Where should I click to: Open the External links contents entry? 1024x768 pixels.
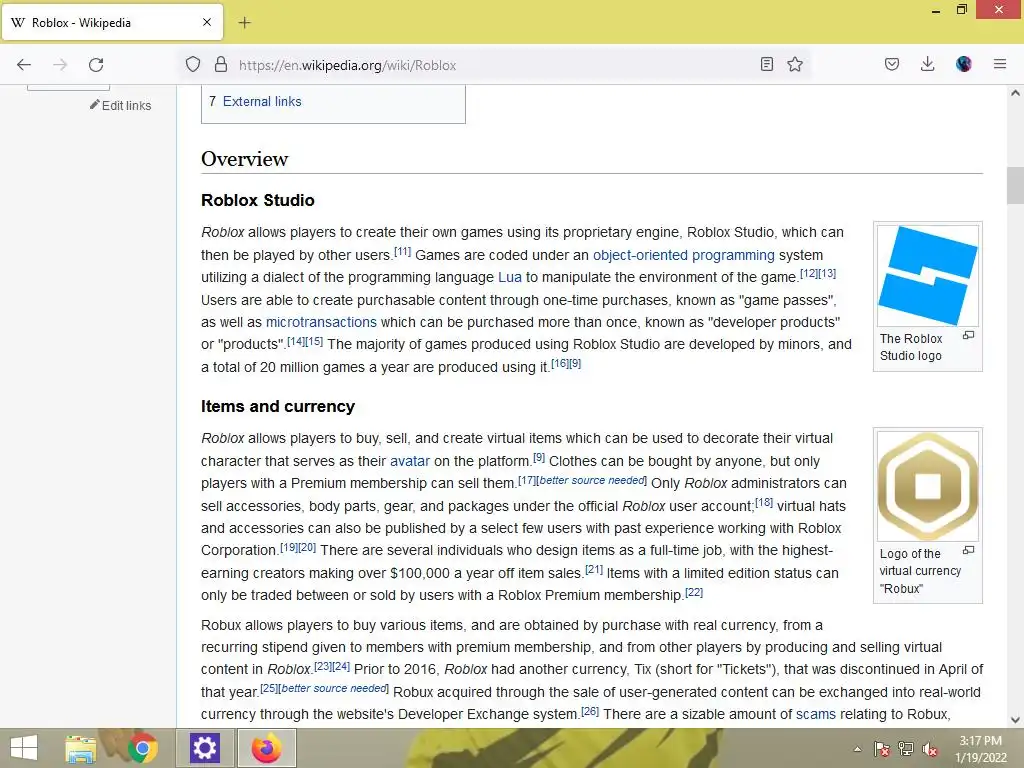262,101
